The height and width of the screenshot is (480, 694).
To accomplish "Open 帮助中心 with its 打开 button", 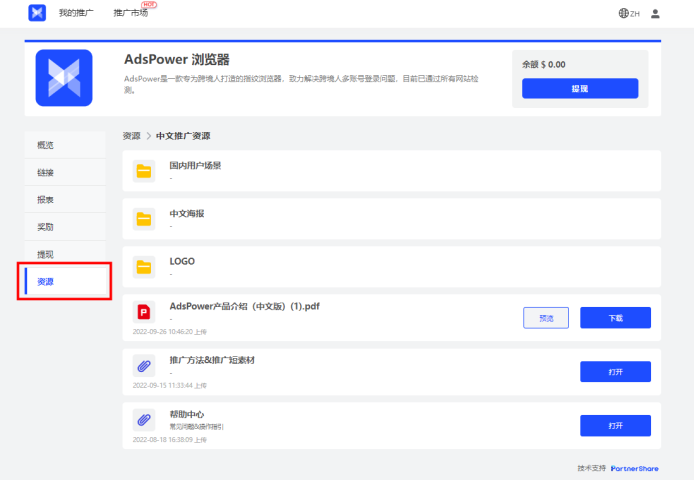I will (x=615, y=426).
